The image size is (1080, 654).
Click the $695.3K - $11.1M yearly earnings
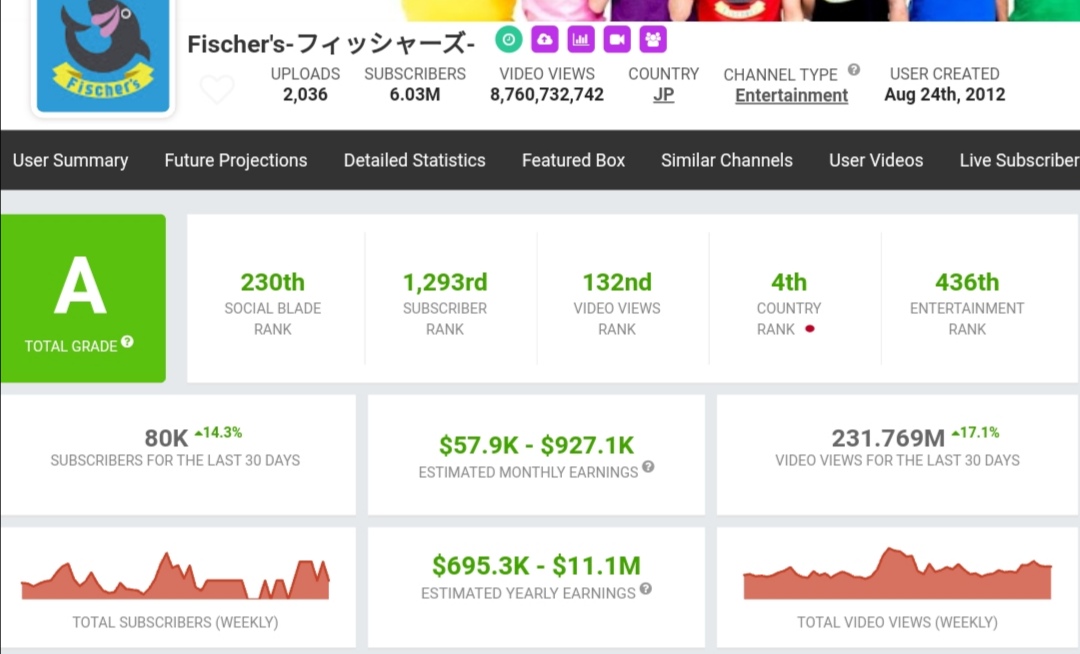click(x=536, y=566)
